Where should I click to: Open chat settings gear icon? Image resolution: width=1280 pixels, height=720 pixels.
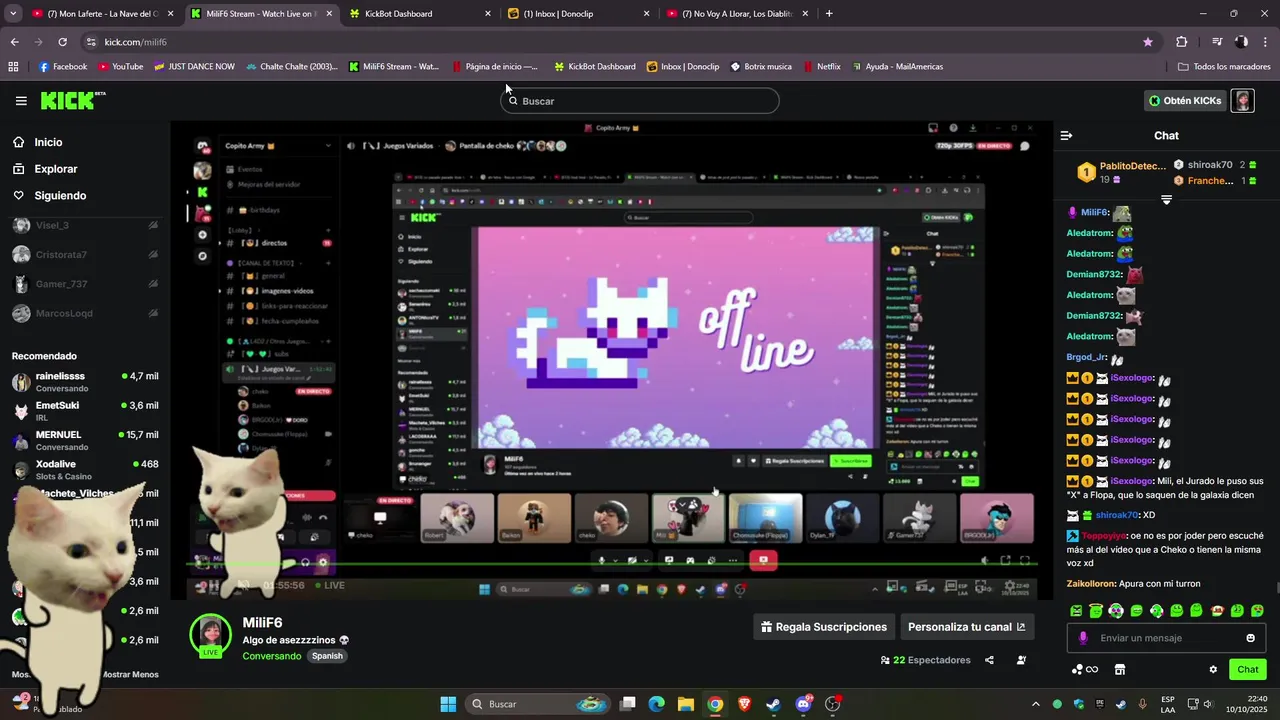[1213, 670]
